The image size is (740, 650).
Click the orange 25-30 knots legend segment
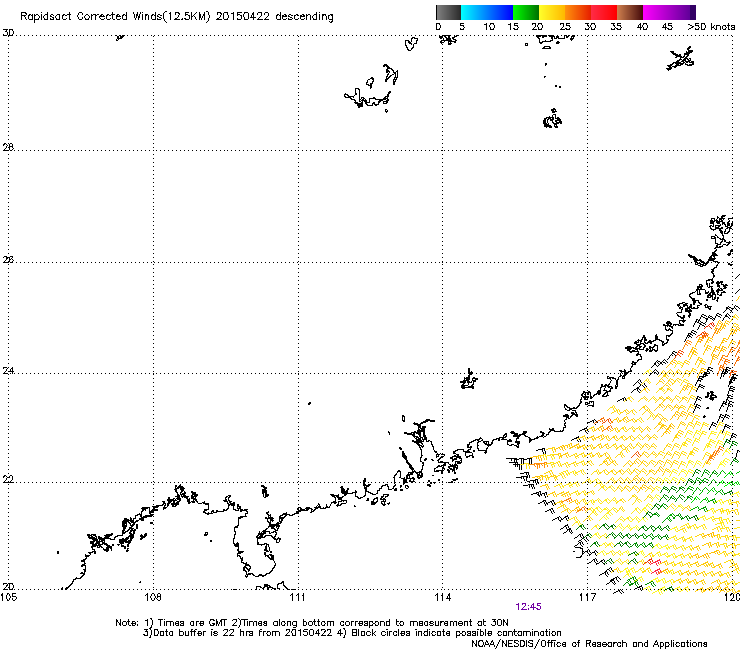click(x=578, y=12)
